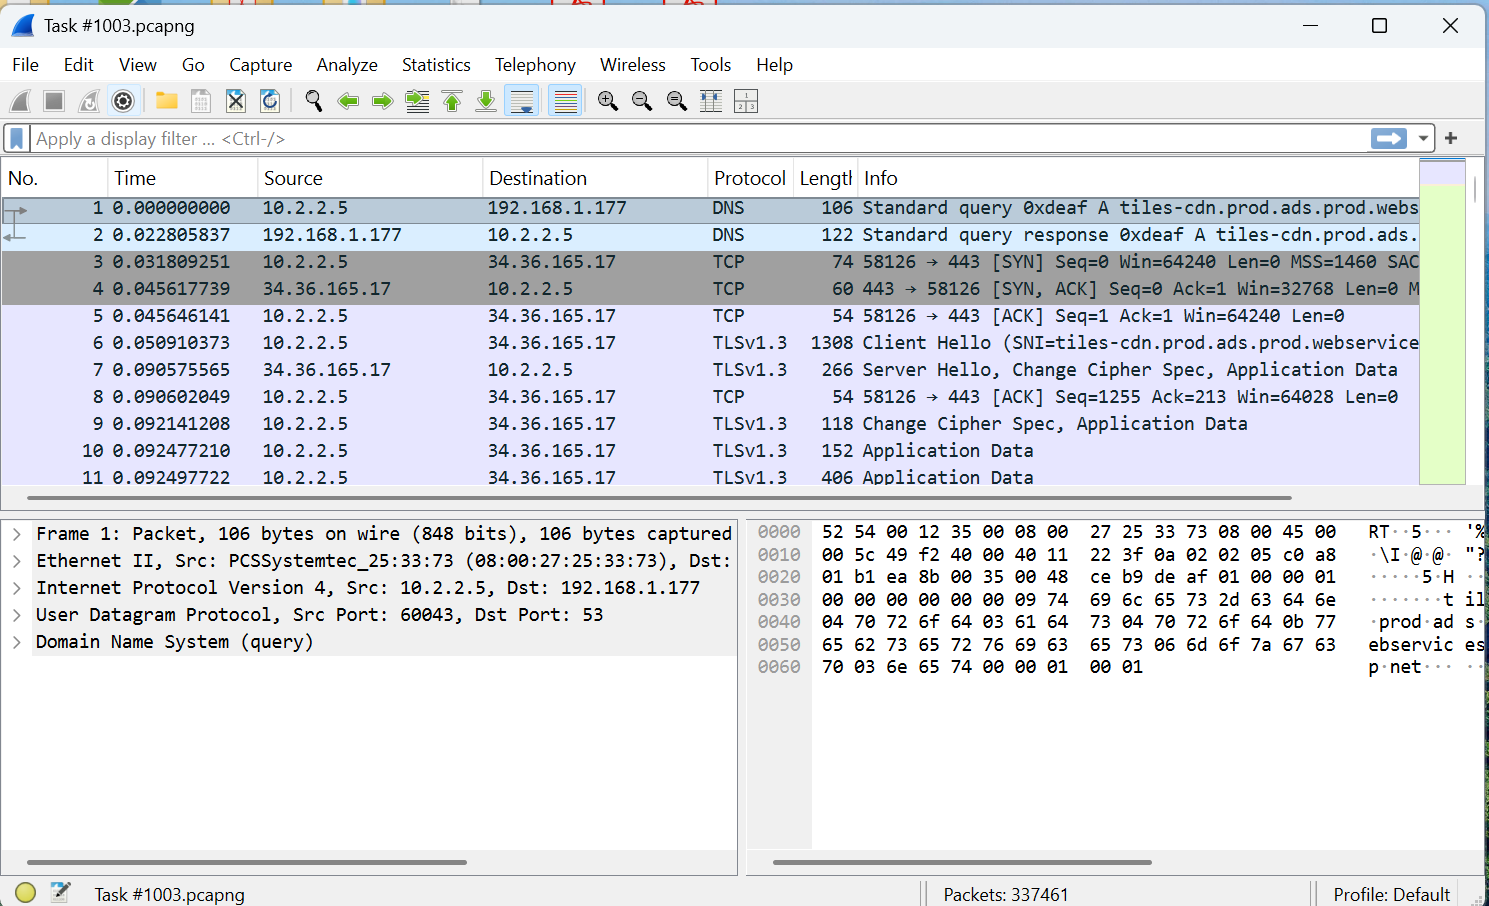1489x906 pixels.
Task: Start a new live capture with the shark fin icon
Action: pos(20,100)
